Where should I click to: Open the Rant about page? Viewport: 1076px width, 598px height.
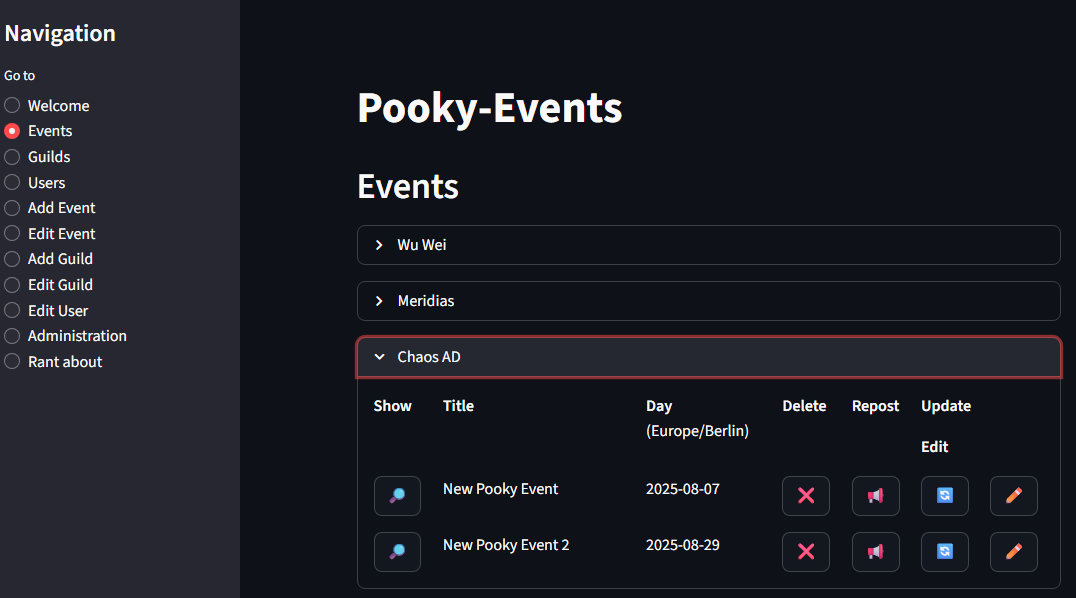tap(12, 362)
